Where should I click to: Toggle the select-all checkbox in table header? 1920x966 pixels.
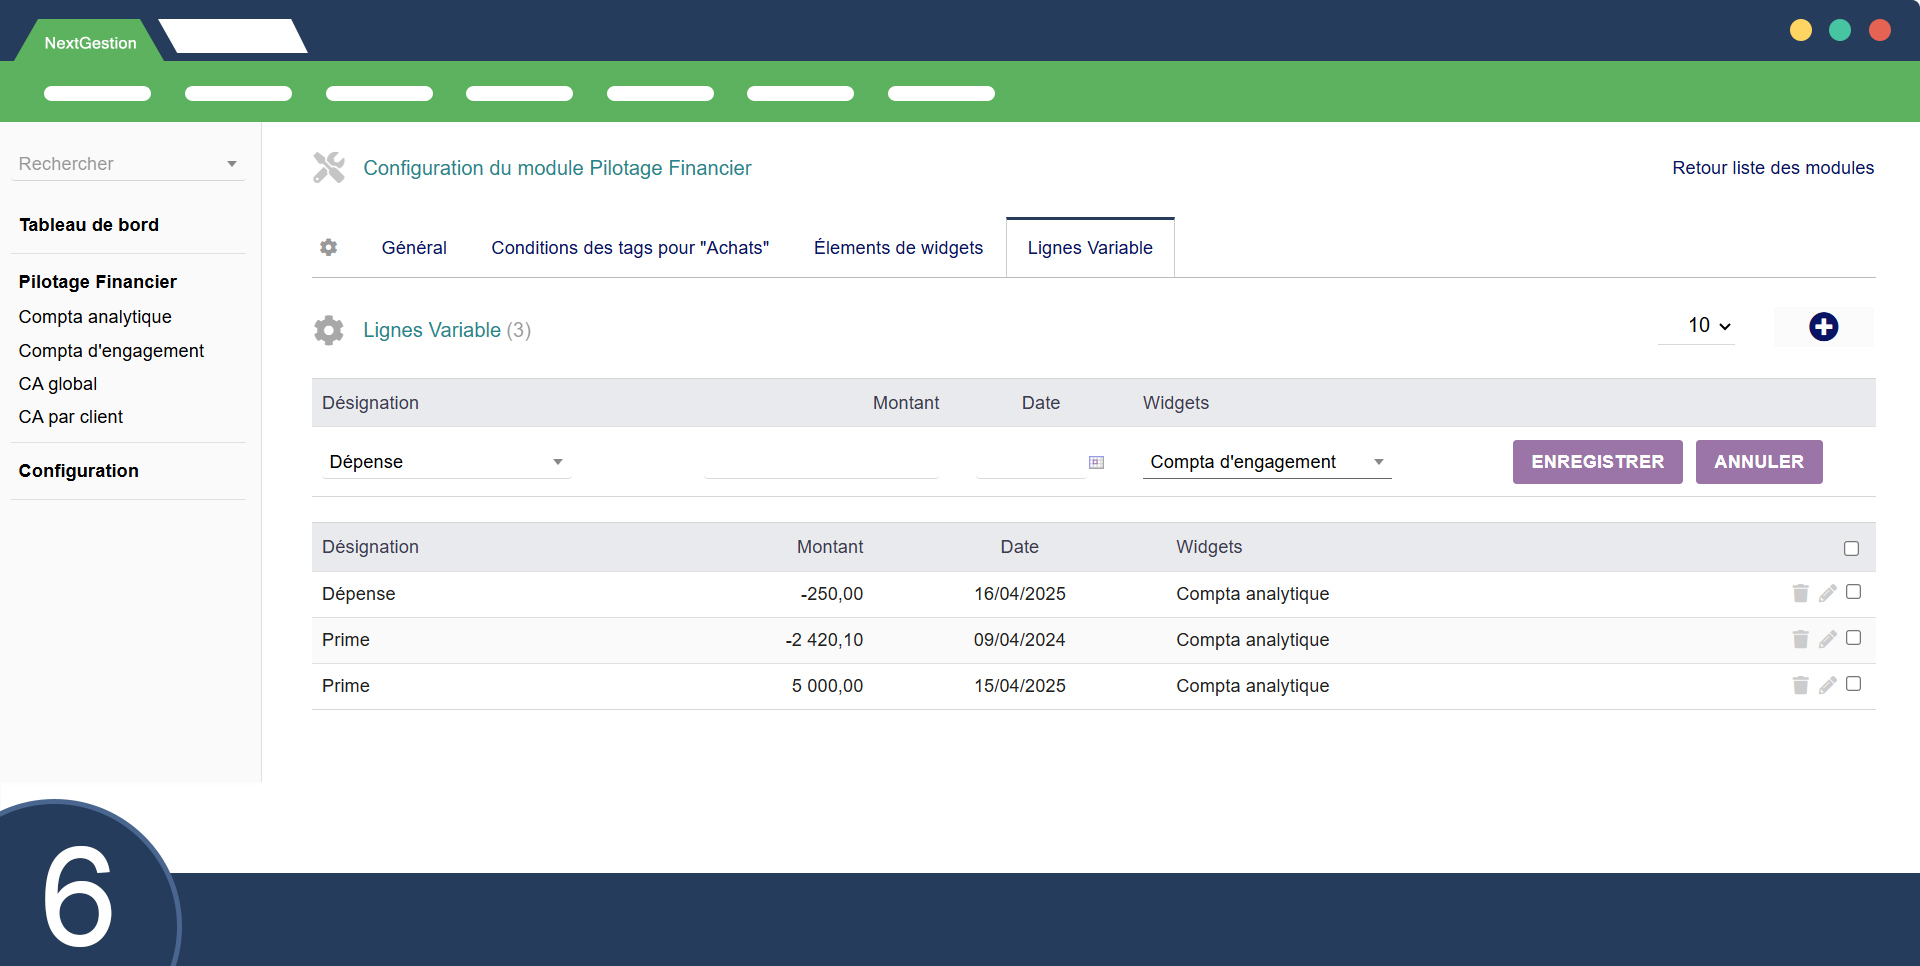pos(1851,548)
